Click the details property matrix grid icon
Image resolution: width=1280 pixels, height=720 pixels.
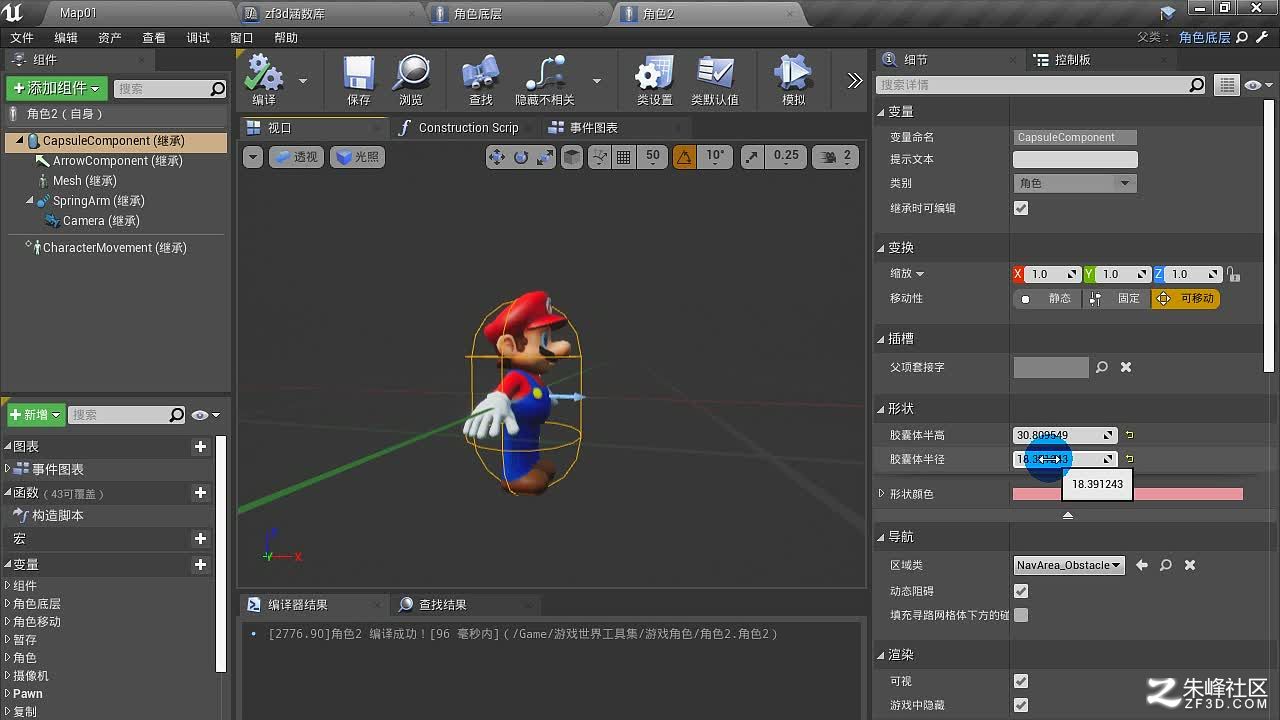pyautogui.click(x=1227, y=86)
